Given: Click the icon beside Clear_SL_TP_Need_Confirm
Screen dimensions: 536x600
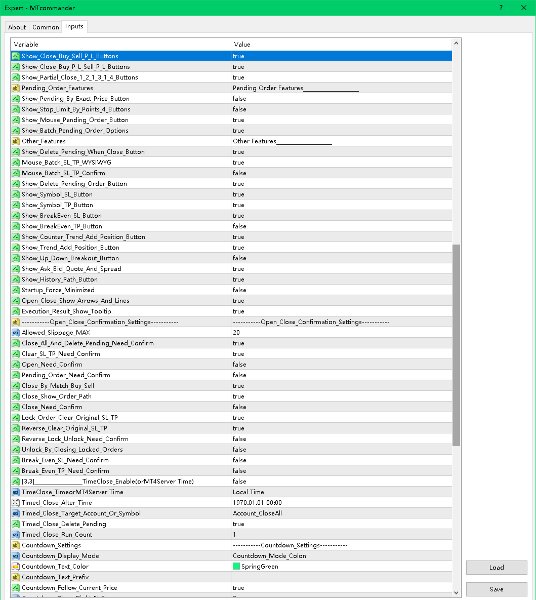Looking at the screenshot, I should click(16, 354).
